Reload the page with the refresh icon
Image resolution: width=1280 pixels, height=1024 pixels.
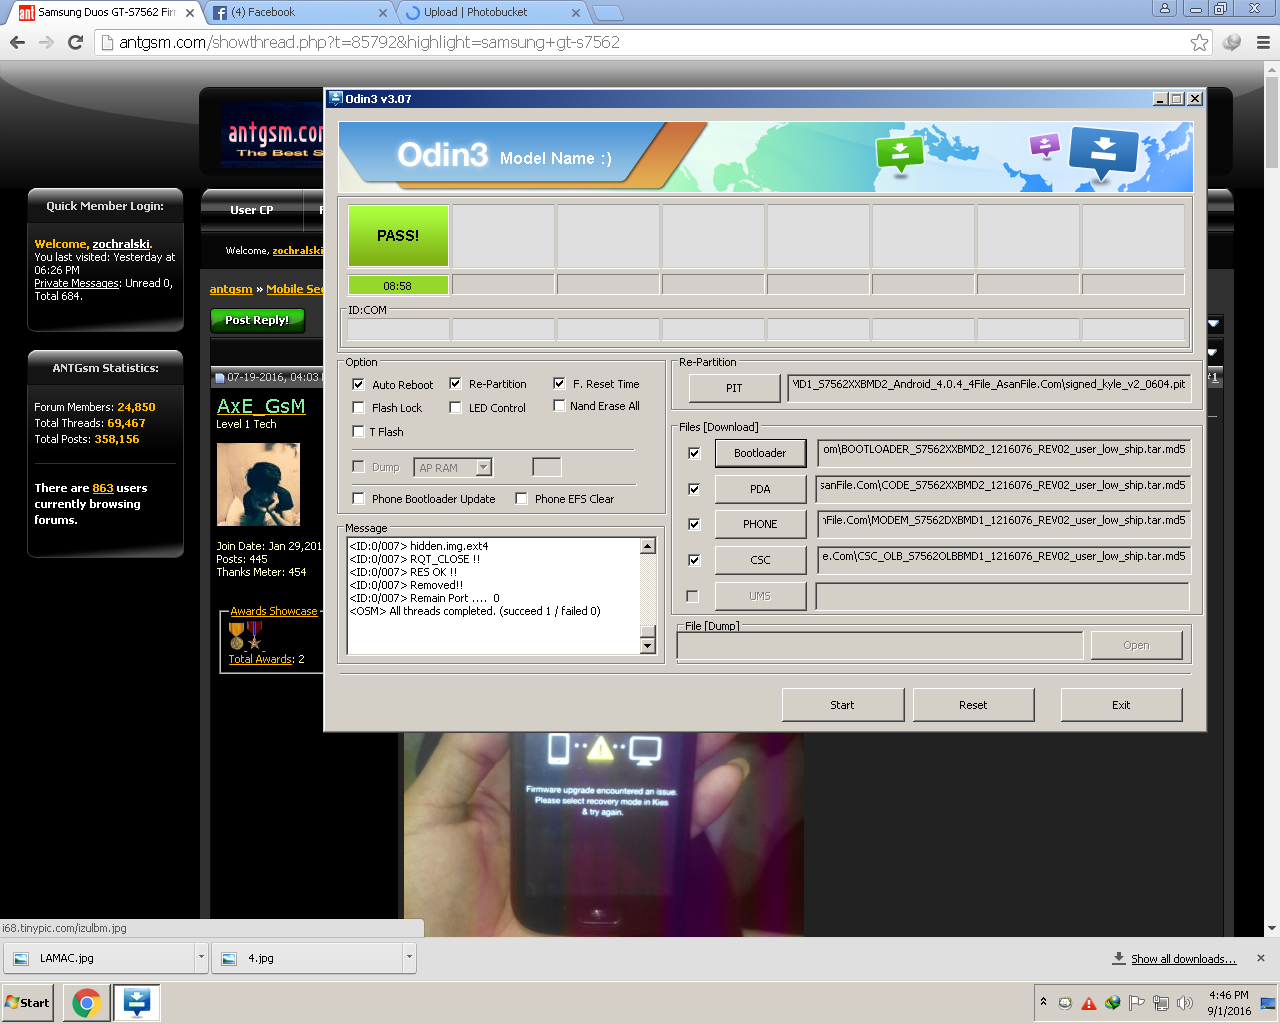pyautogui.click(x=75, y=42)
